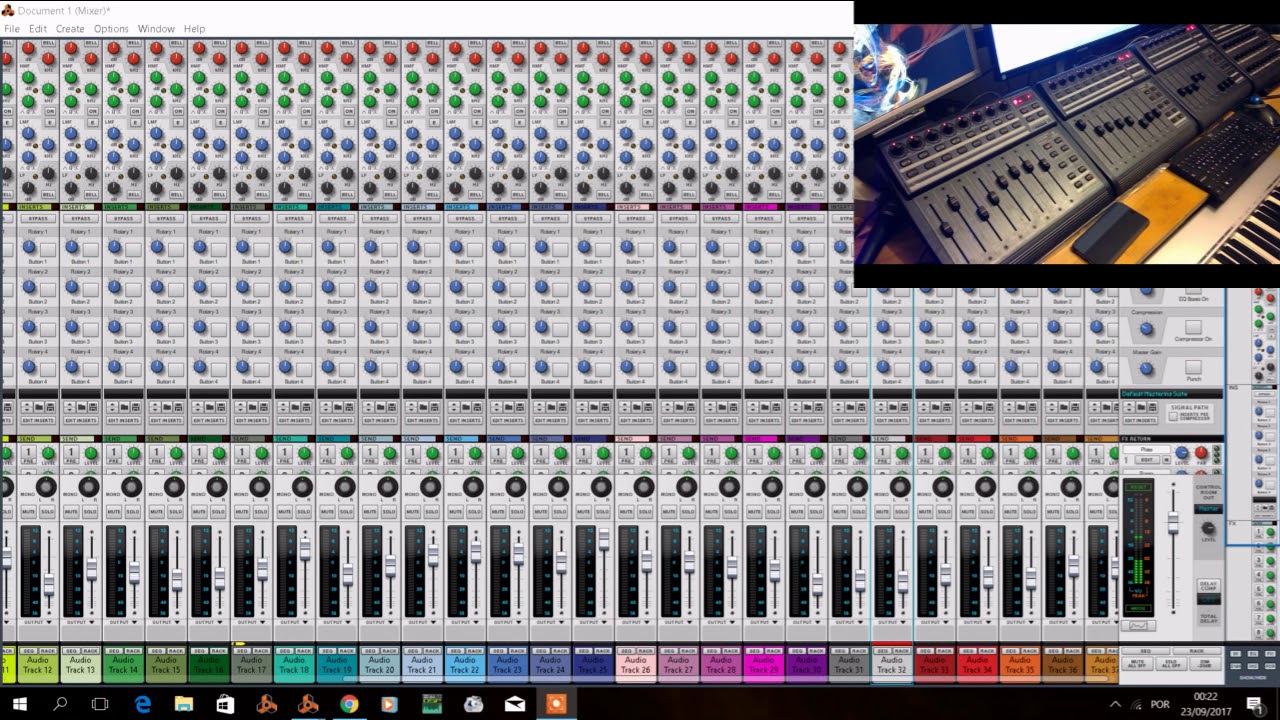The height and width of the screenshot is (720, 1280).
Task: Open control room out Master source selector
Action: (1208, 508)
